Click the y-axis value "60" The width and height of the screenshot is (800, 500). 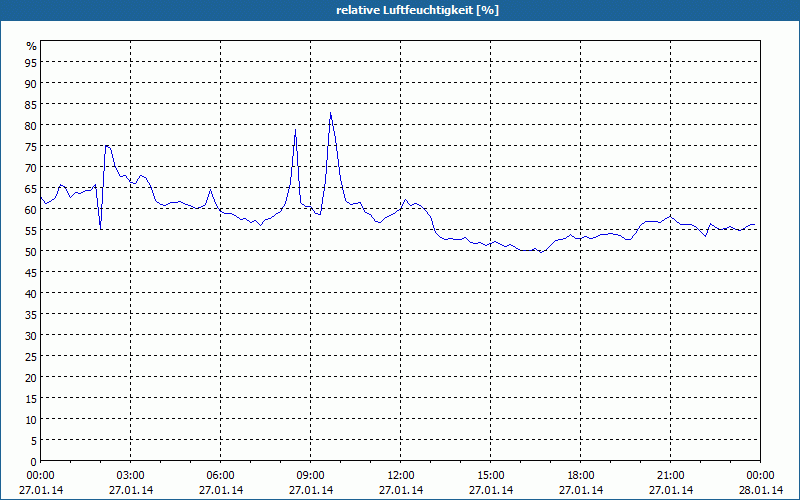click(31, 209)
